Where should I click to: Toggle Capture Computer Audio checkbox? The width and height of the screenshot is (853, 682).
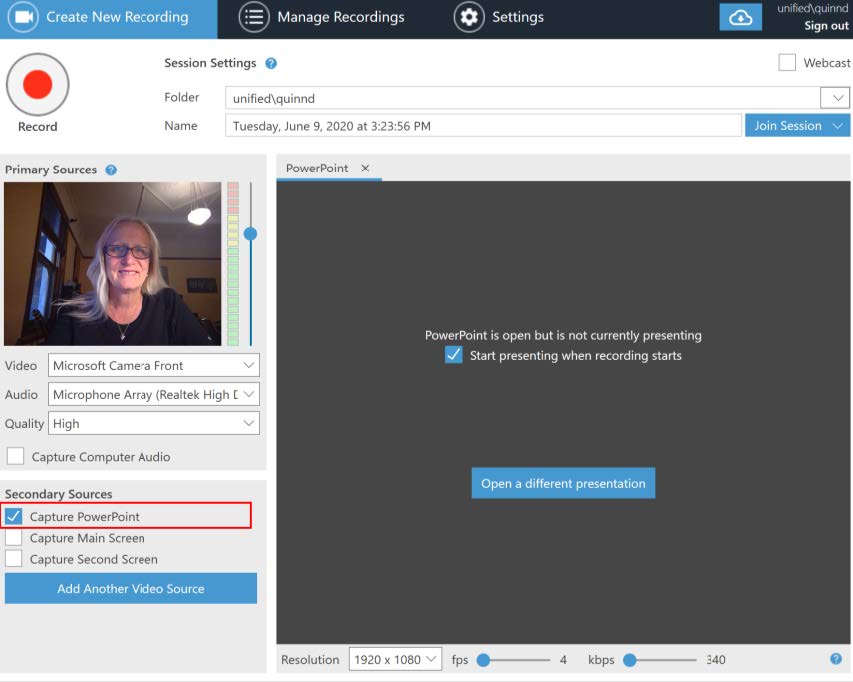[16, 457]
